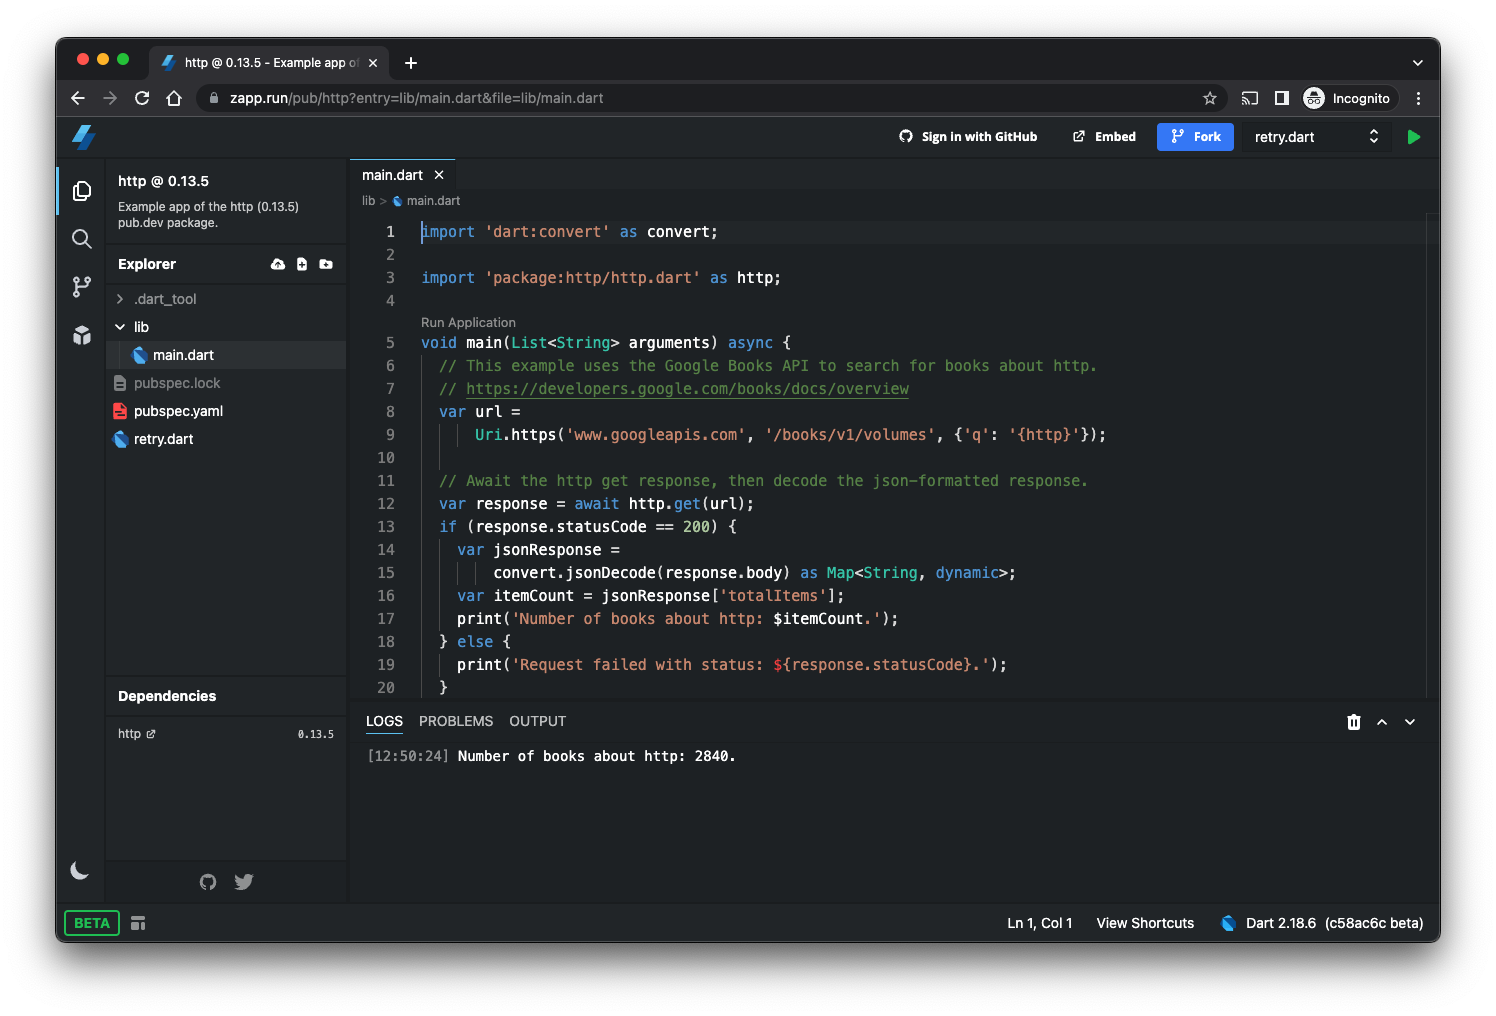Toggle dark mode moon icon

coord(80,871)
